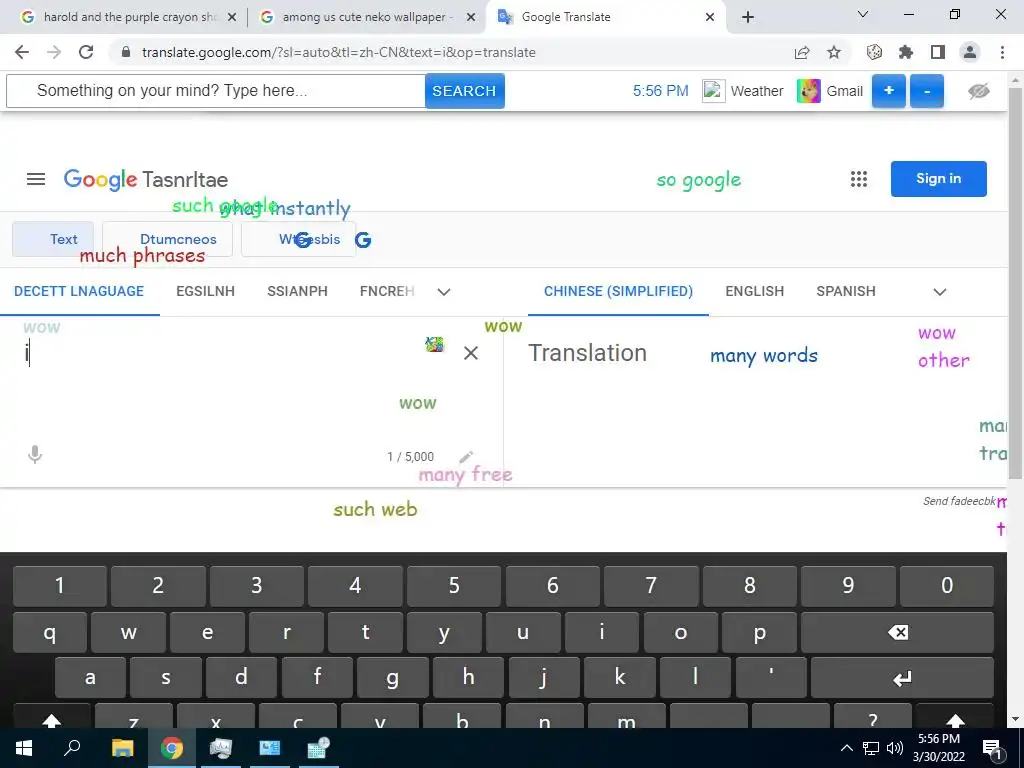Clear source text with the X icon
Viewport: 1024px width, 768px height.
pos(470,353)
